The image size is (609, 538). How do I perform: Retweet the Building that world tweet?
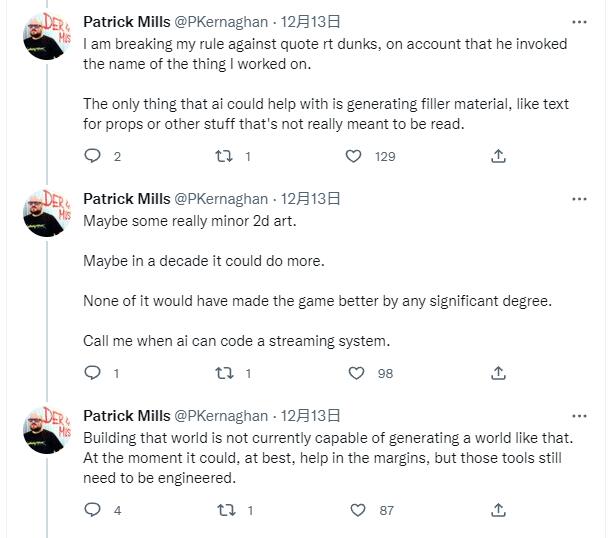pyautogui.click(x=226, y=510)
